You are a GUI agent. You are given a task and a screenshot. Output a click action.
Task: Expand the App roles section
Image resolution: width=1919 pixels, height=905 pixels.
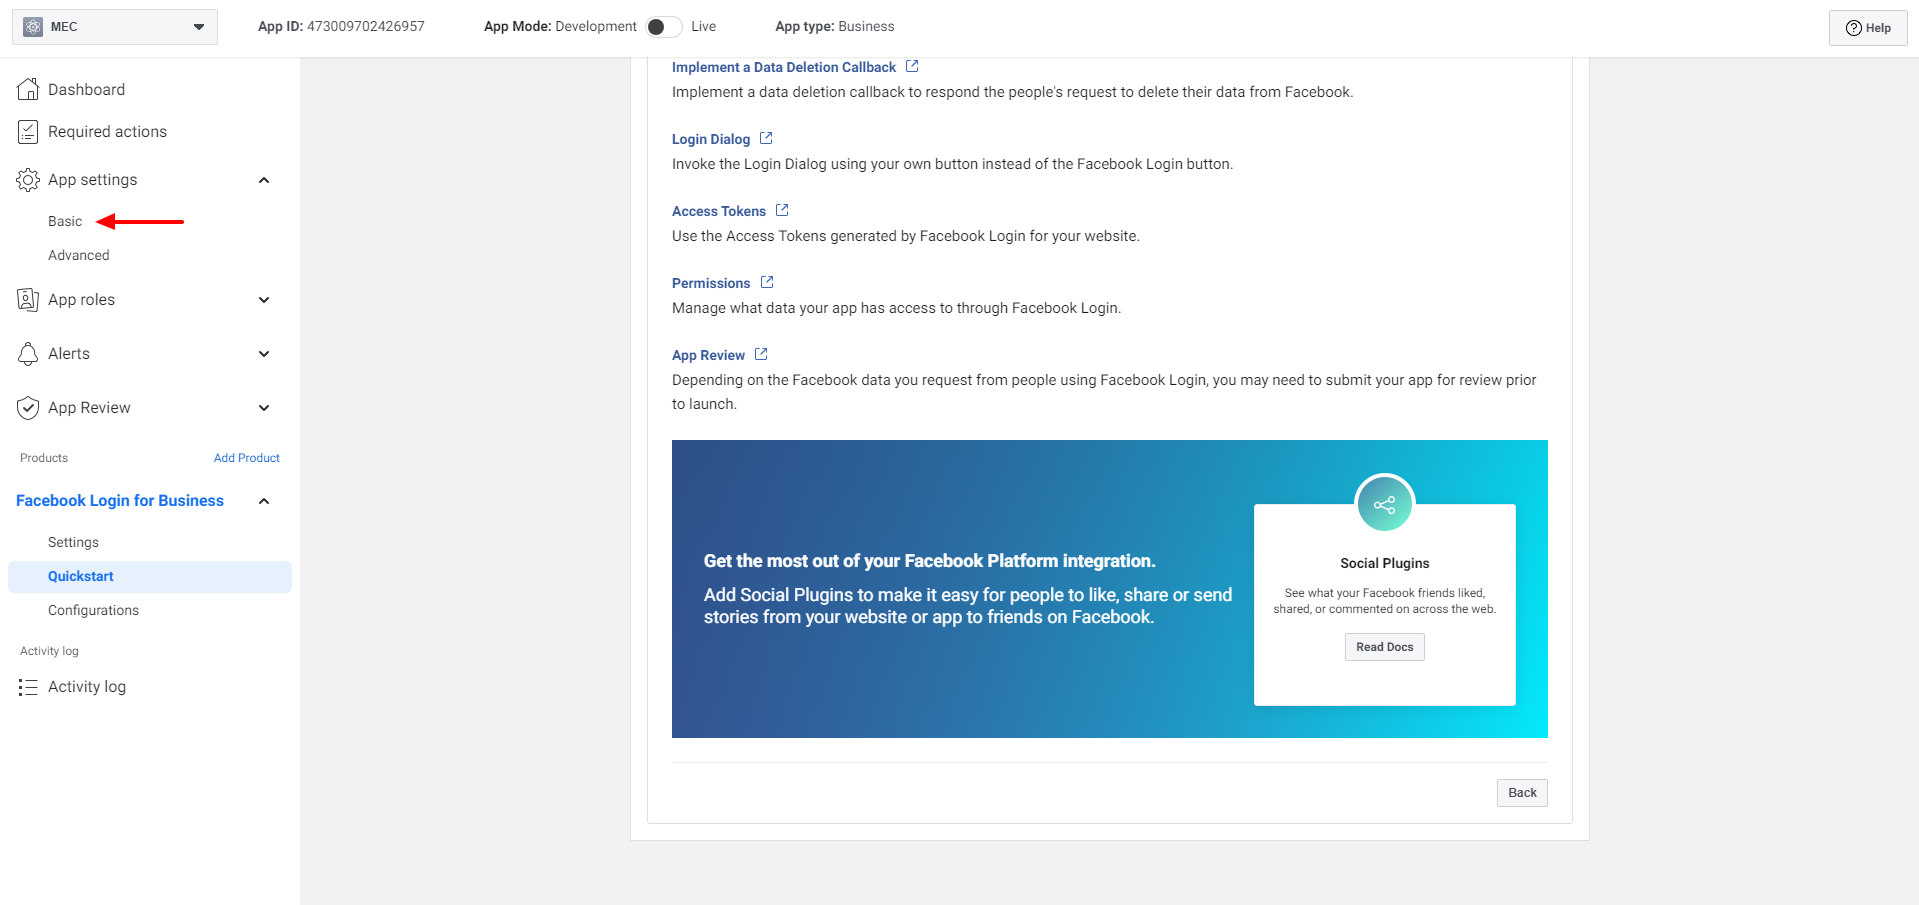tap(263, 299)
